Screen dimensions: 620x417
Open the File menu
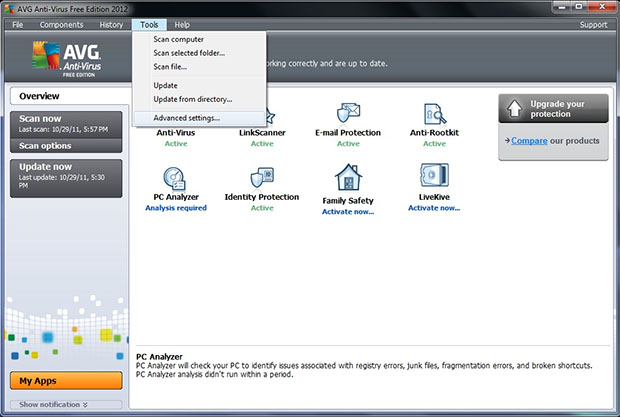tap(17, 25)
